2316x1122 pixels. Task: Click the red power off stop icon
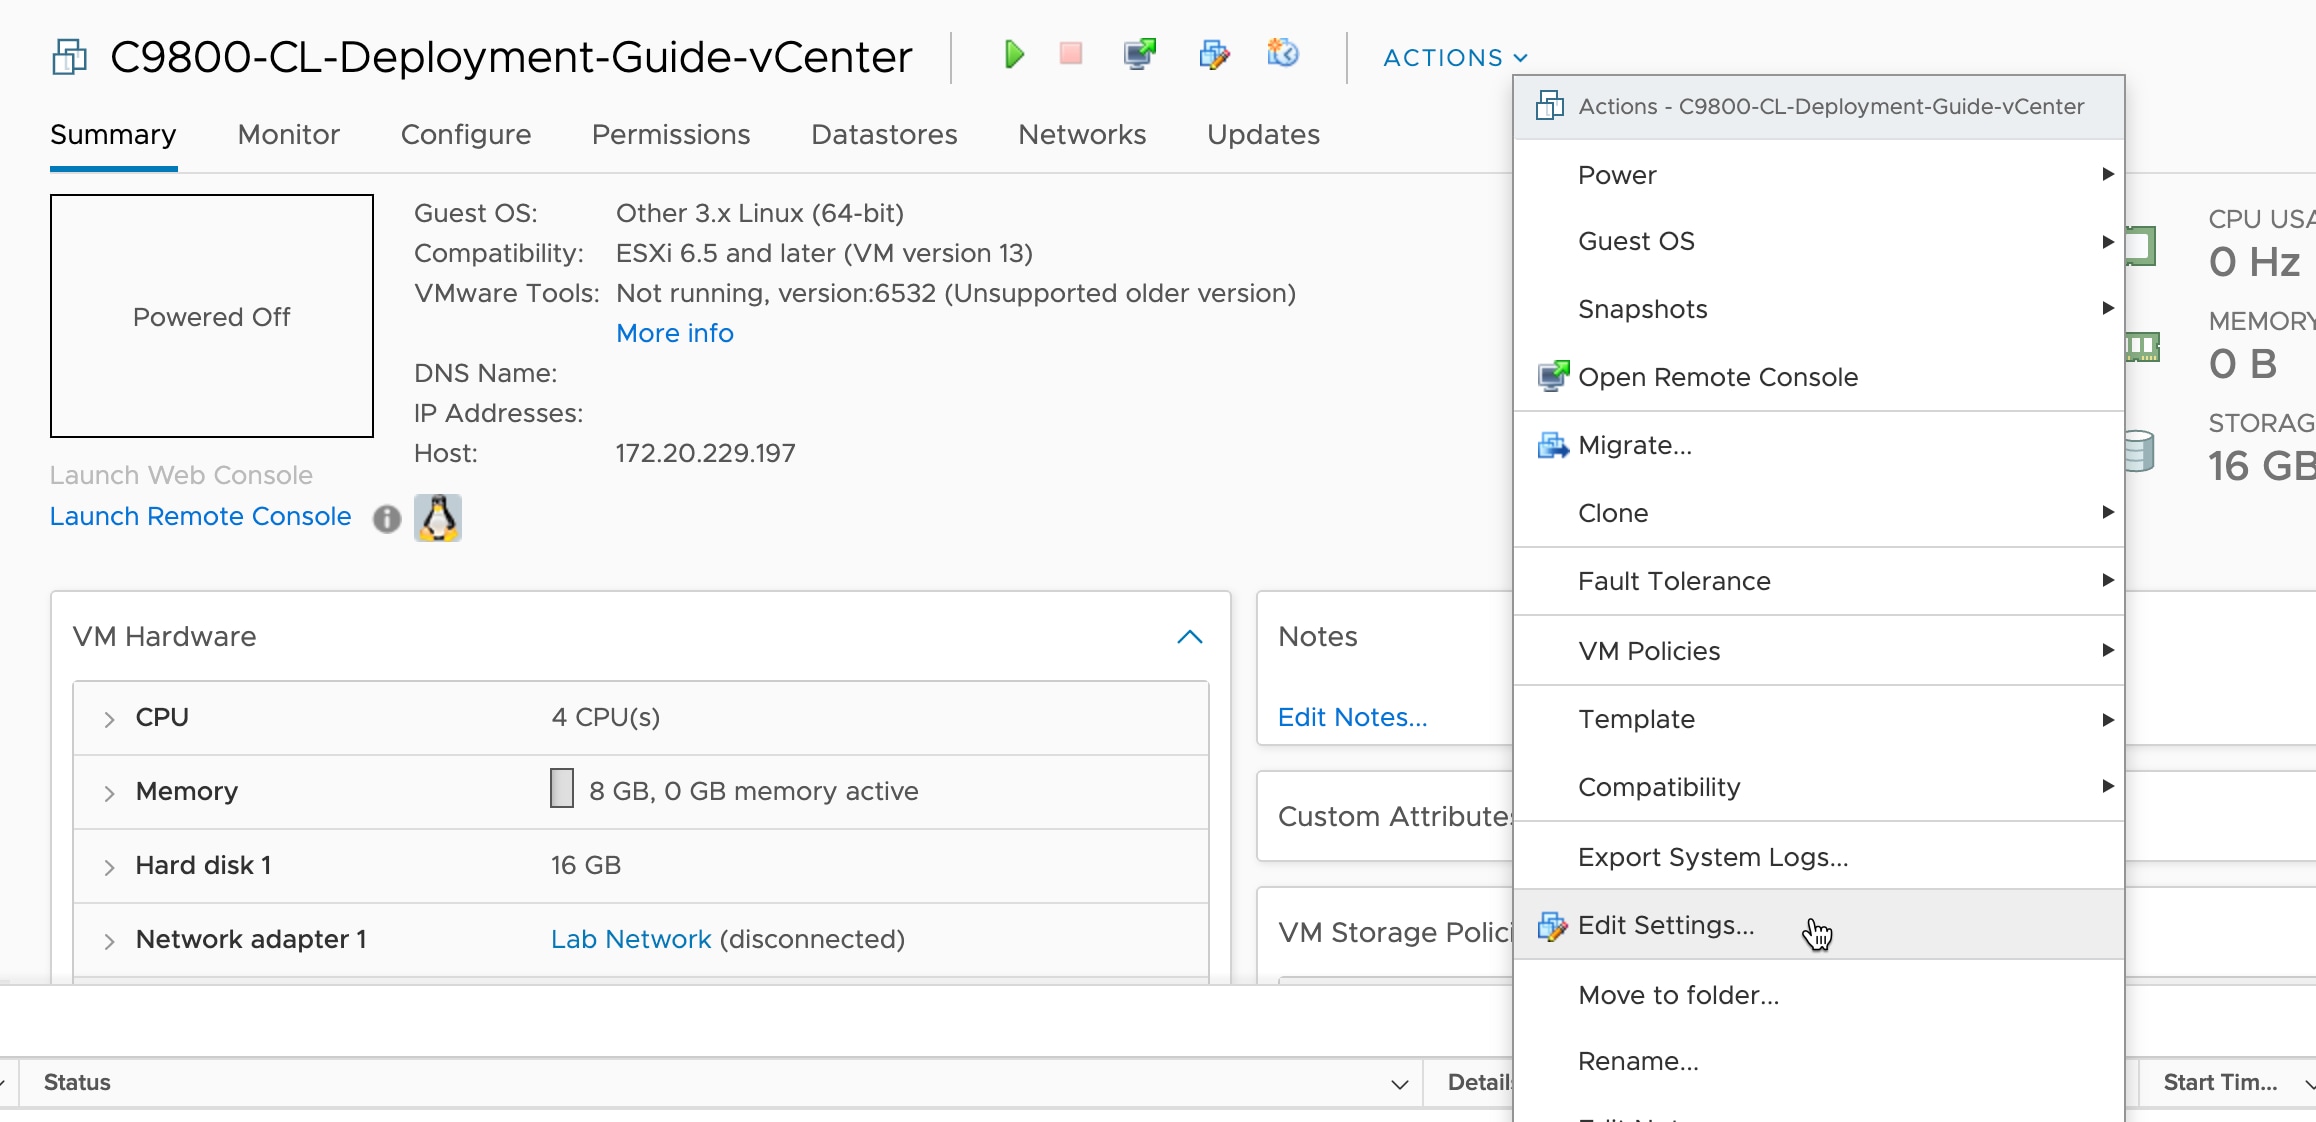click(1071, 53)
